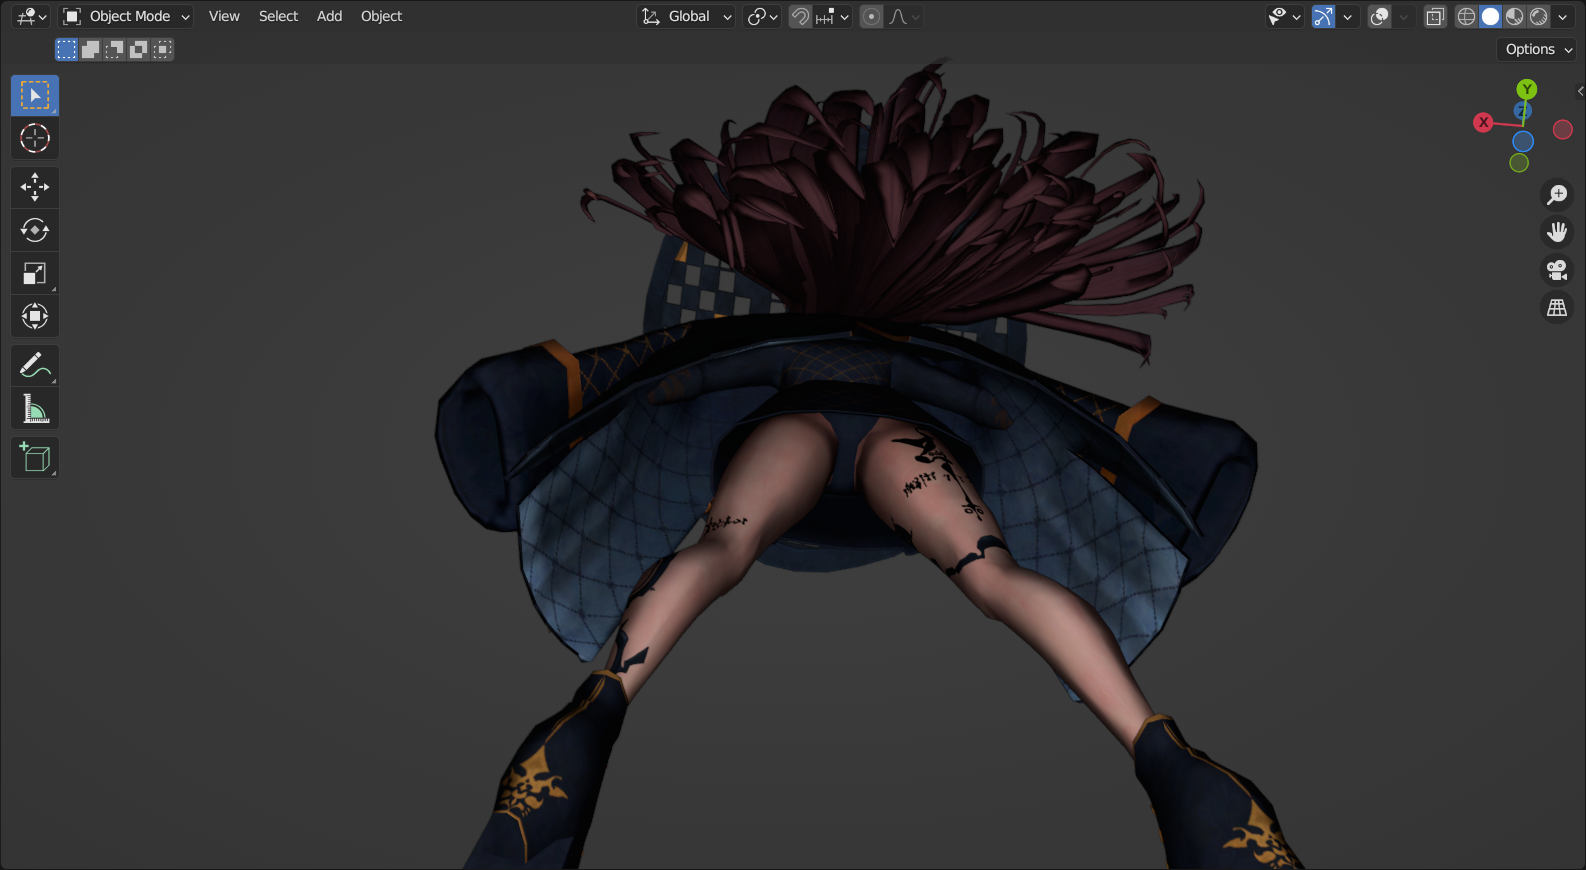Click the Add Cube tool
Screen dimensions: 1586x870
(35, 458)
